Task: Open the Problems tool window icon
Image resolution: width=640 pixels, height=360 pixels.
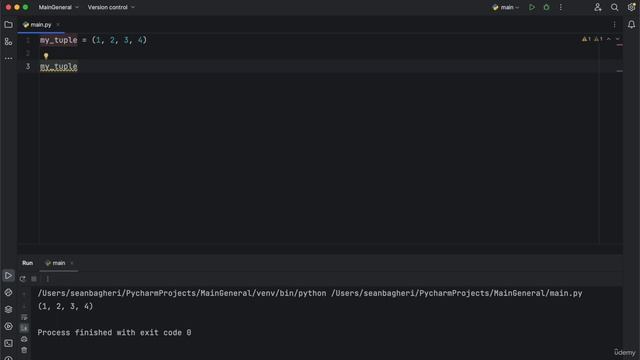Action: pos(8,358)
